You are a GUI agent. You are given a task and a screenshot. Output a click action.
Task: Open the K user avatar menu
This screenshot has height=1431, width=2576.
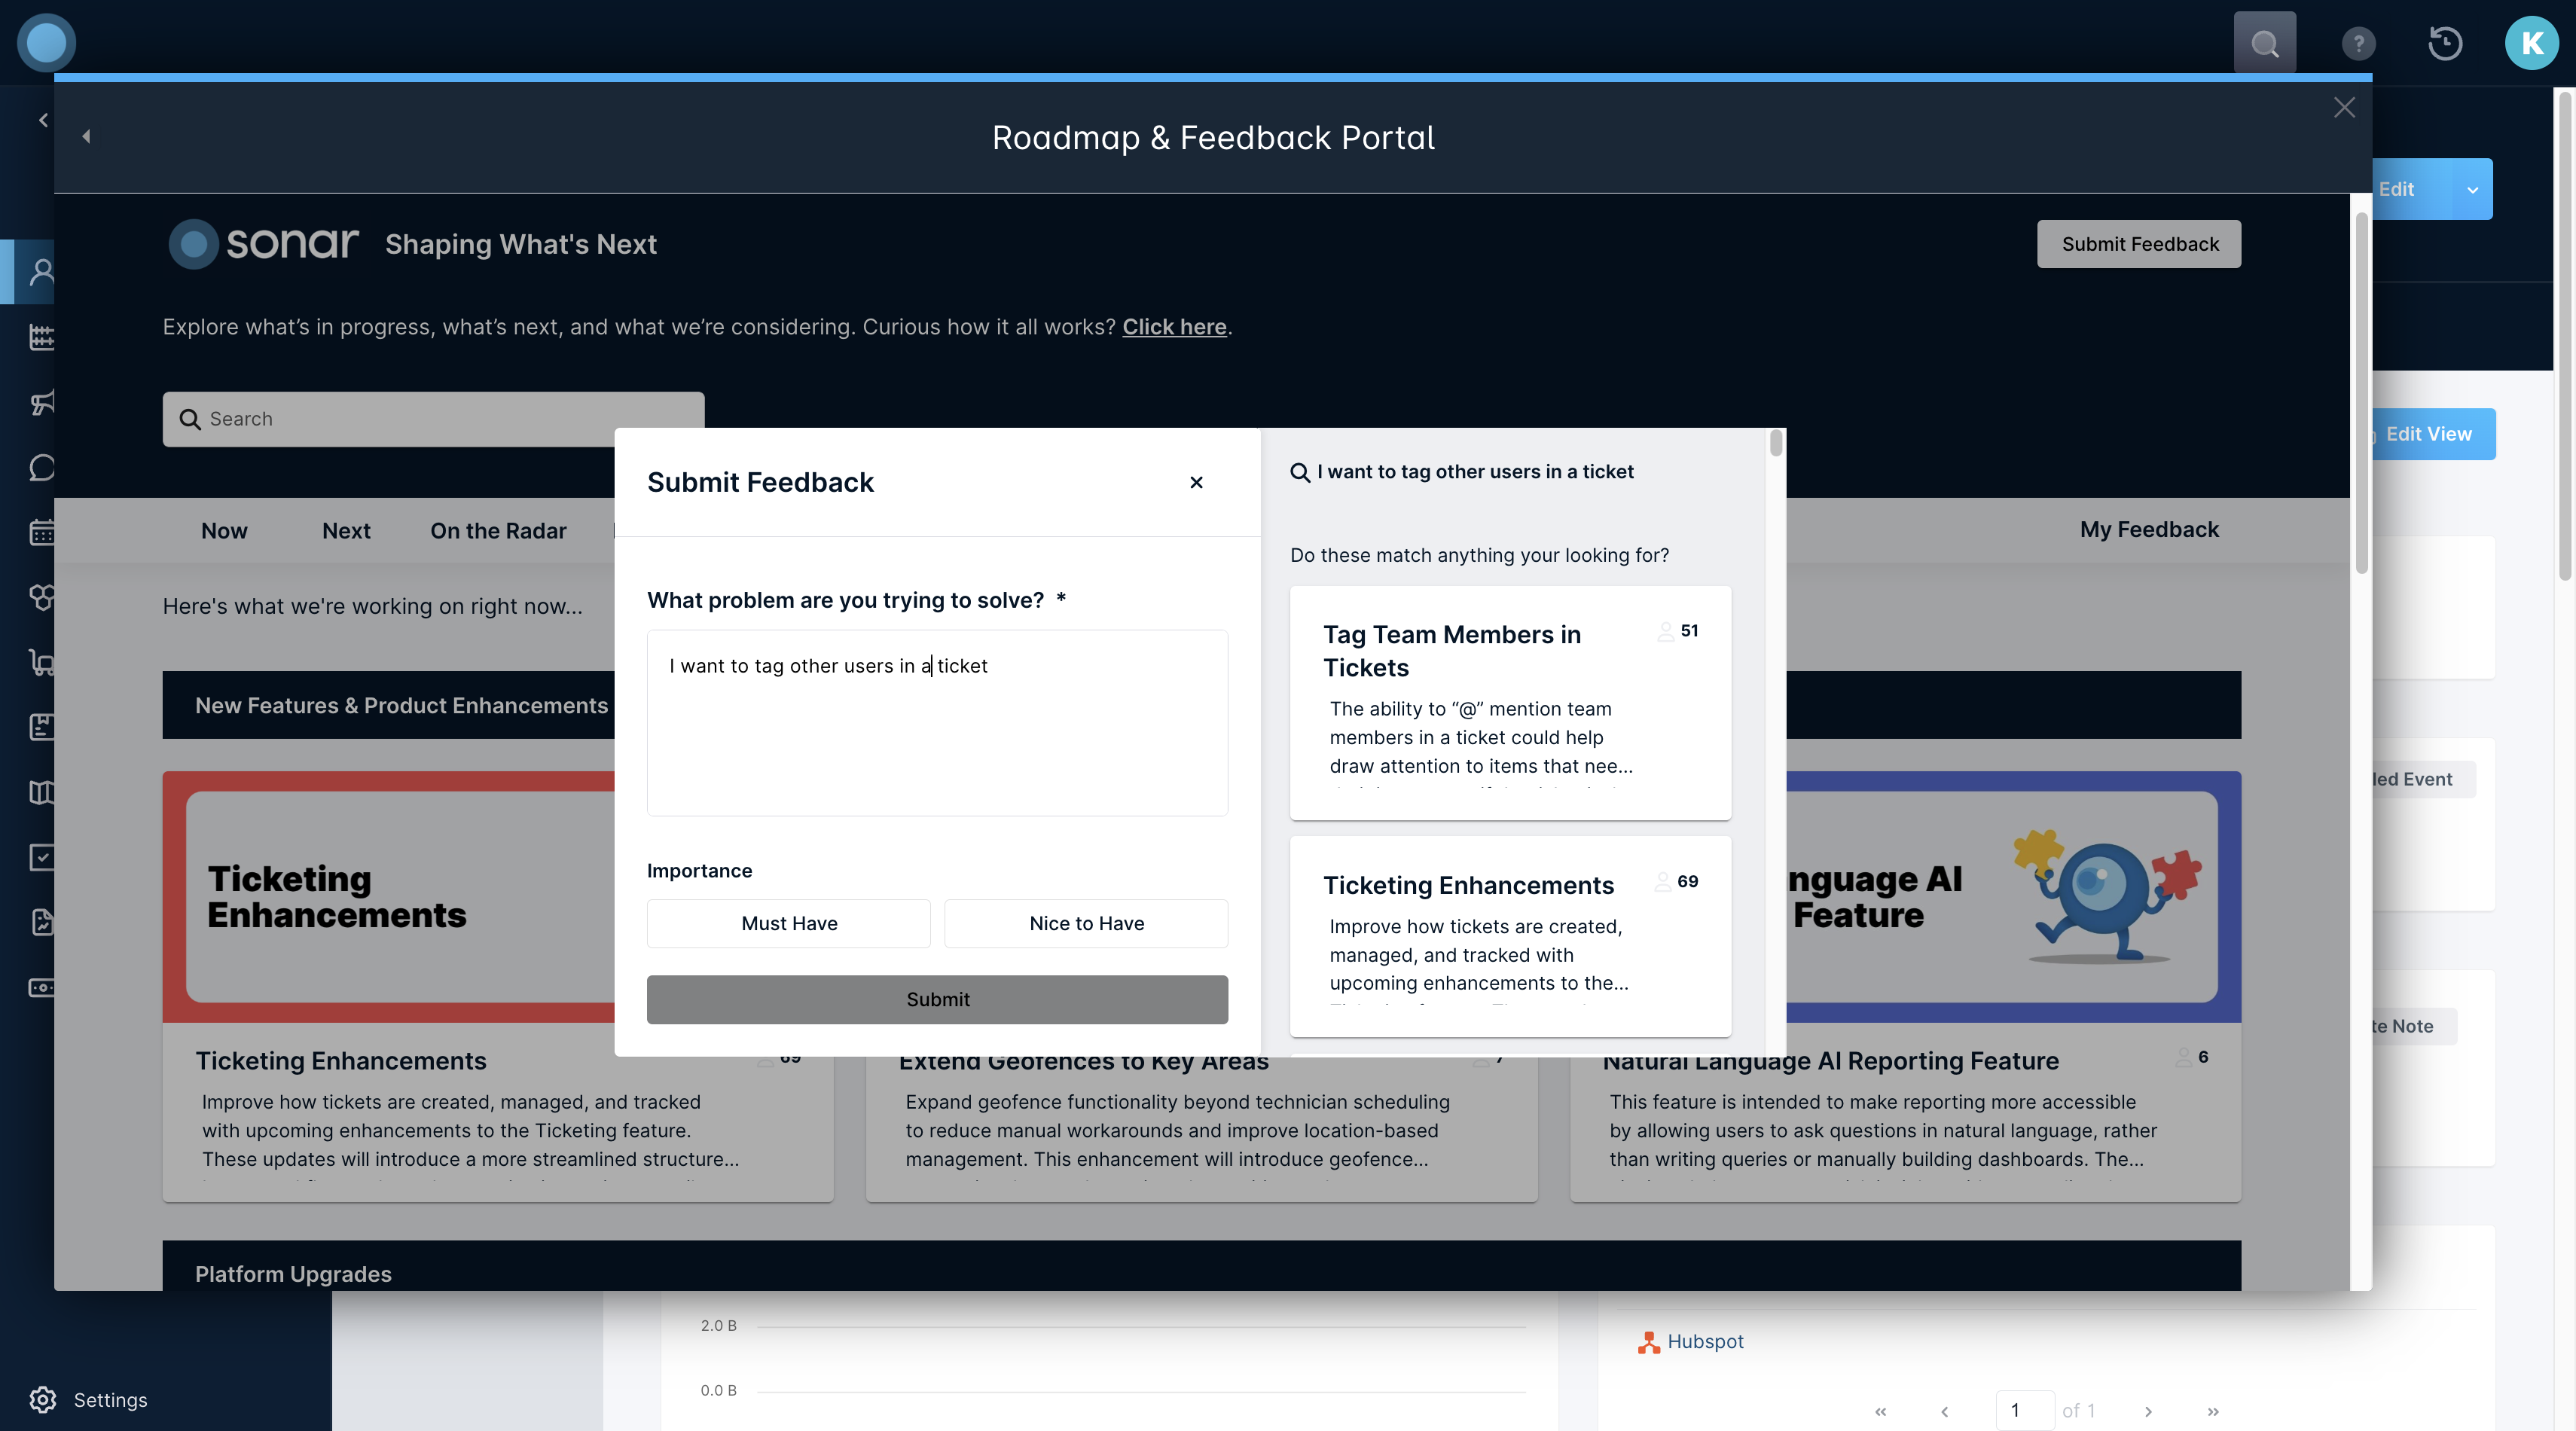(2531, 43)
